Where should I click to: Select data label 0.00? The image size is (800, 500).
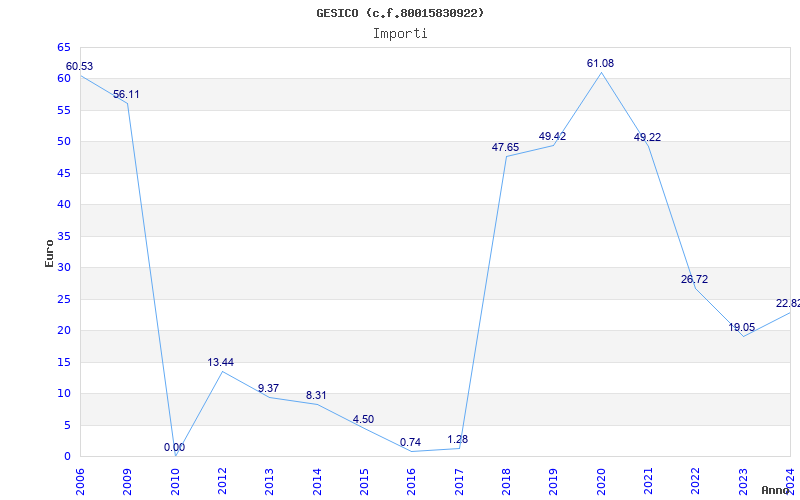pos(174,447)
